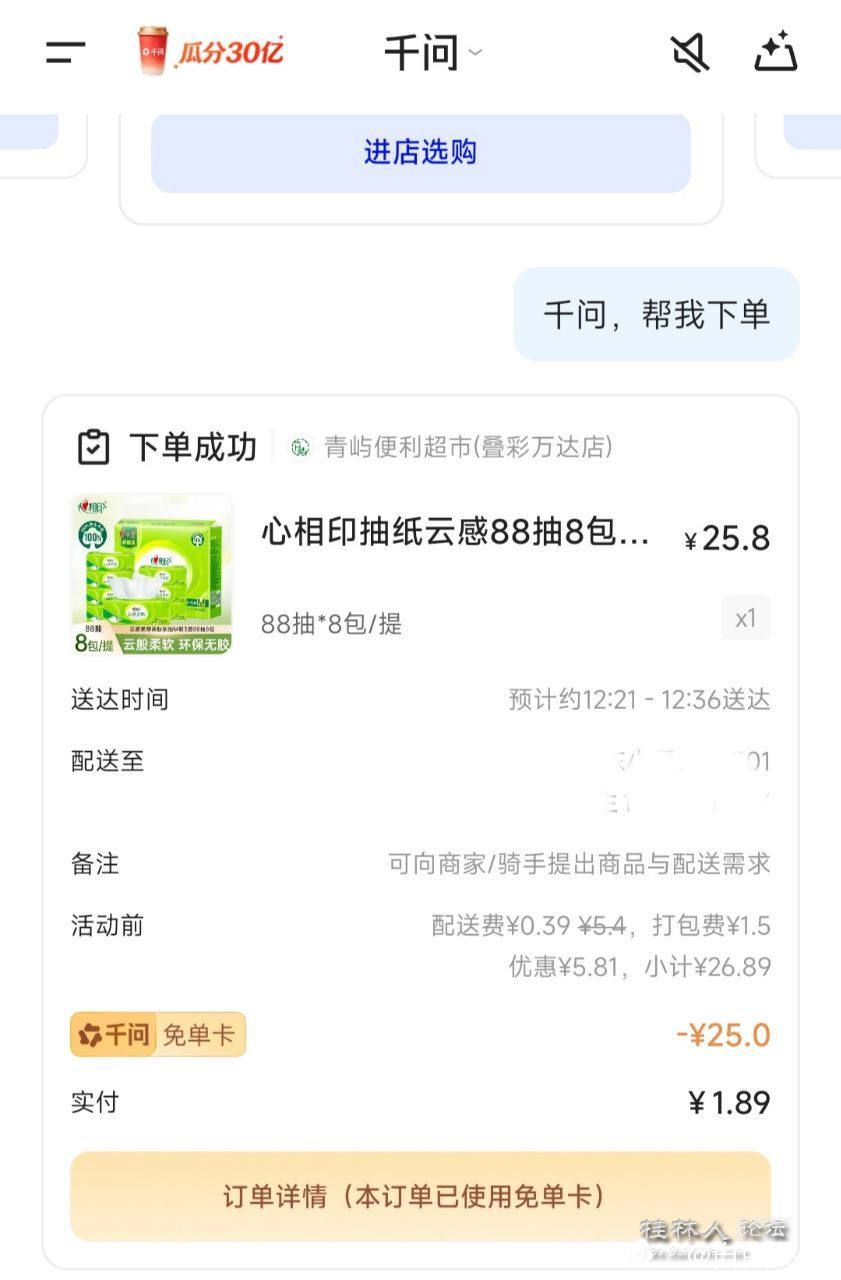Viewport: 841px width, 1280px height.
Task: Open the 心相印 tissue product thumbnail
Action: click(152, 574)
